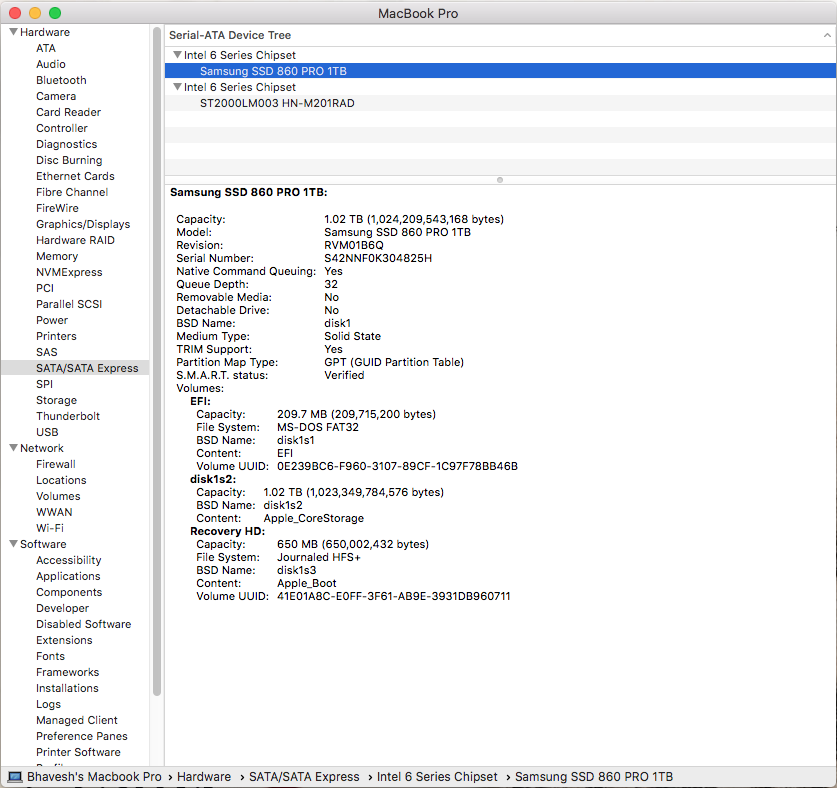The width and height of the screenshot is (837, 788).
Task: Click the sidebar vertical scrollbar
Action: (156, 361)
